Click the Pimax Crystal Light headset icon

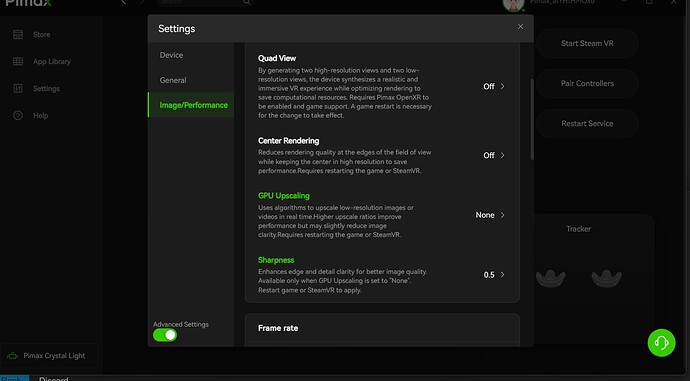[x=13, y=355]
